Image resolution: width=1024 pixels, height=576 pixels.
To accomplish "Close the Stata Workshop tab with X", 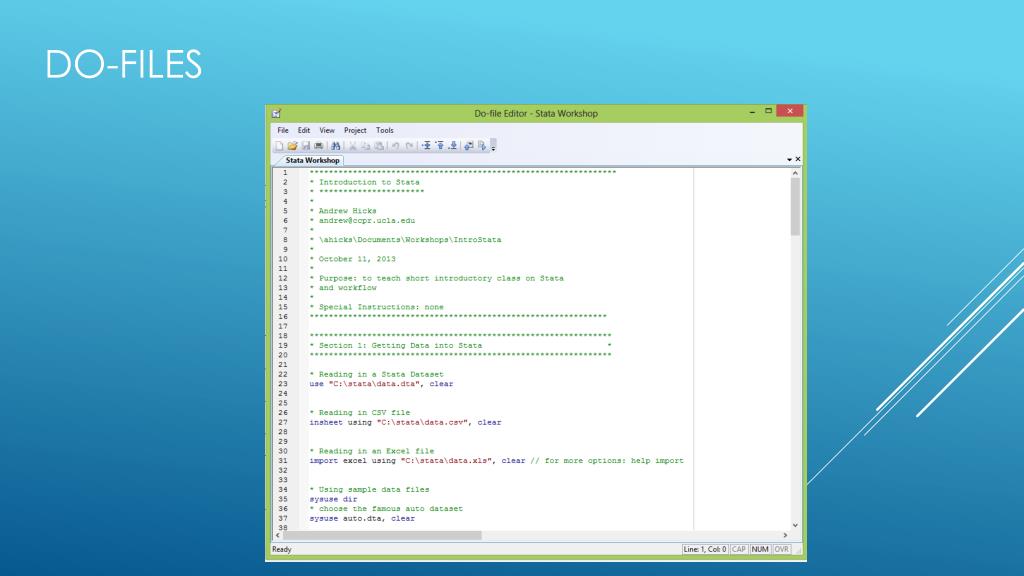I will tap(797, 159).
